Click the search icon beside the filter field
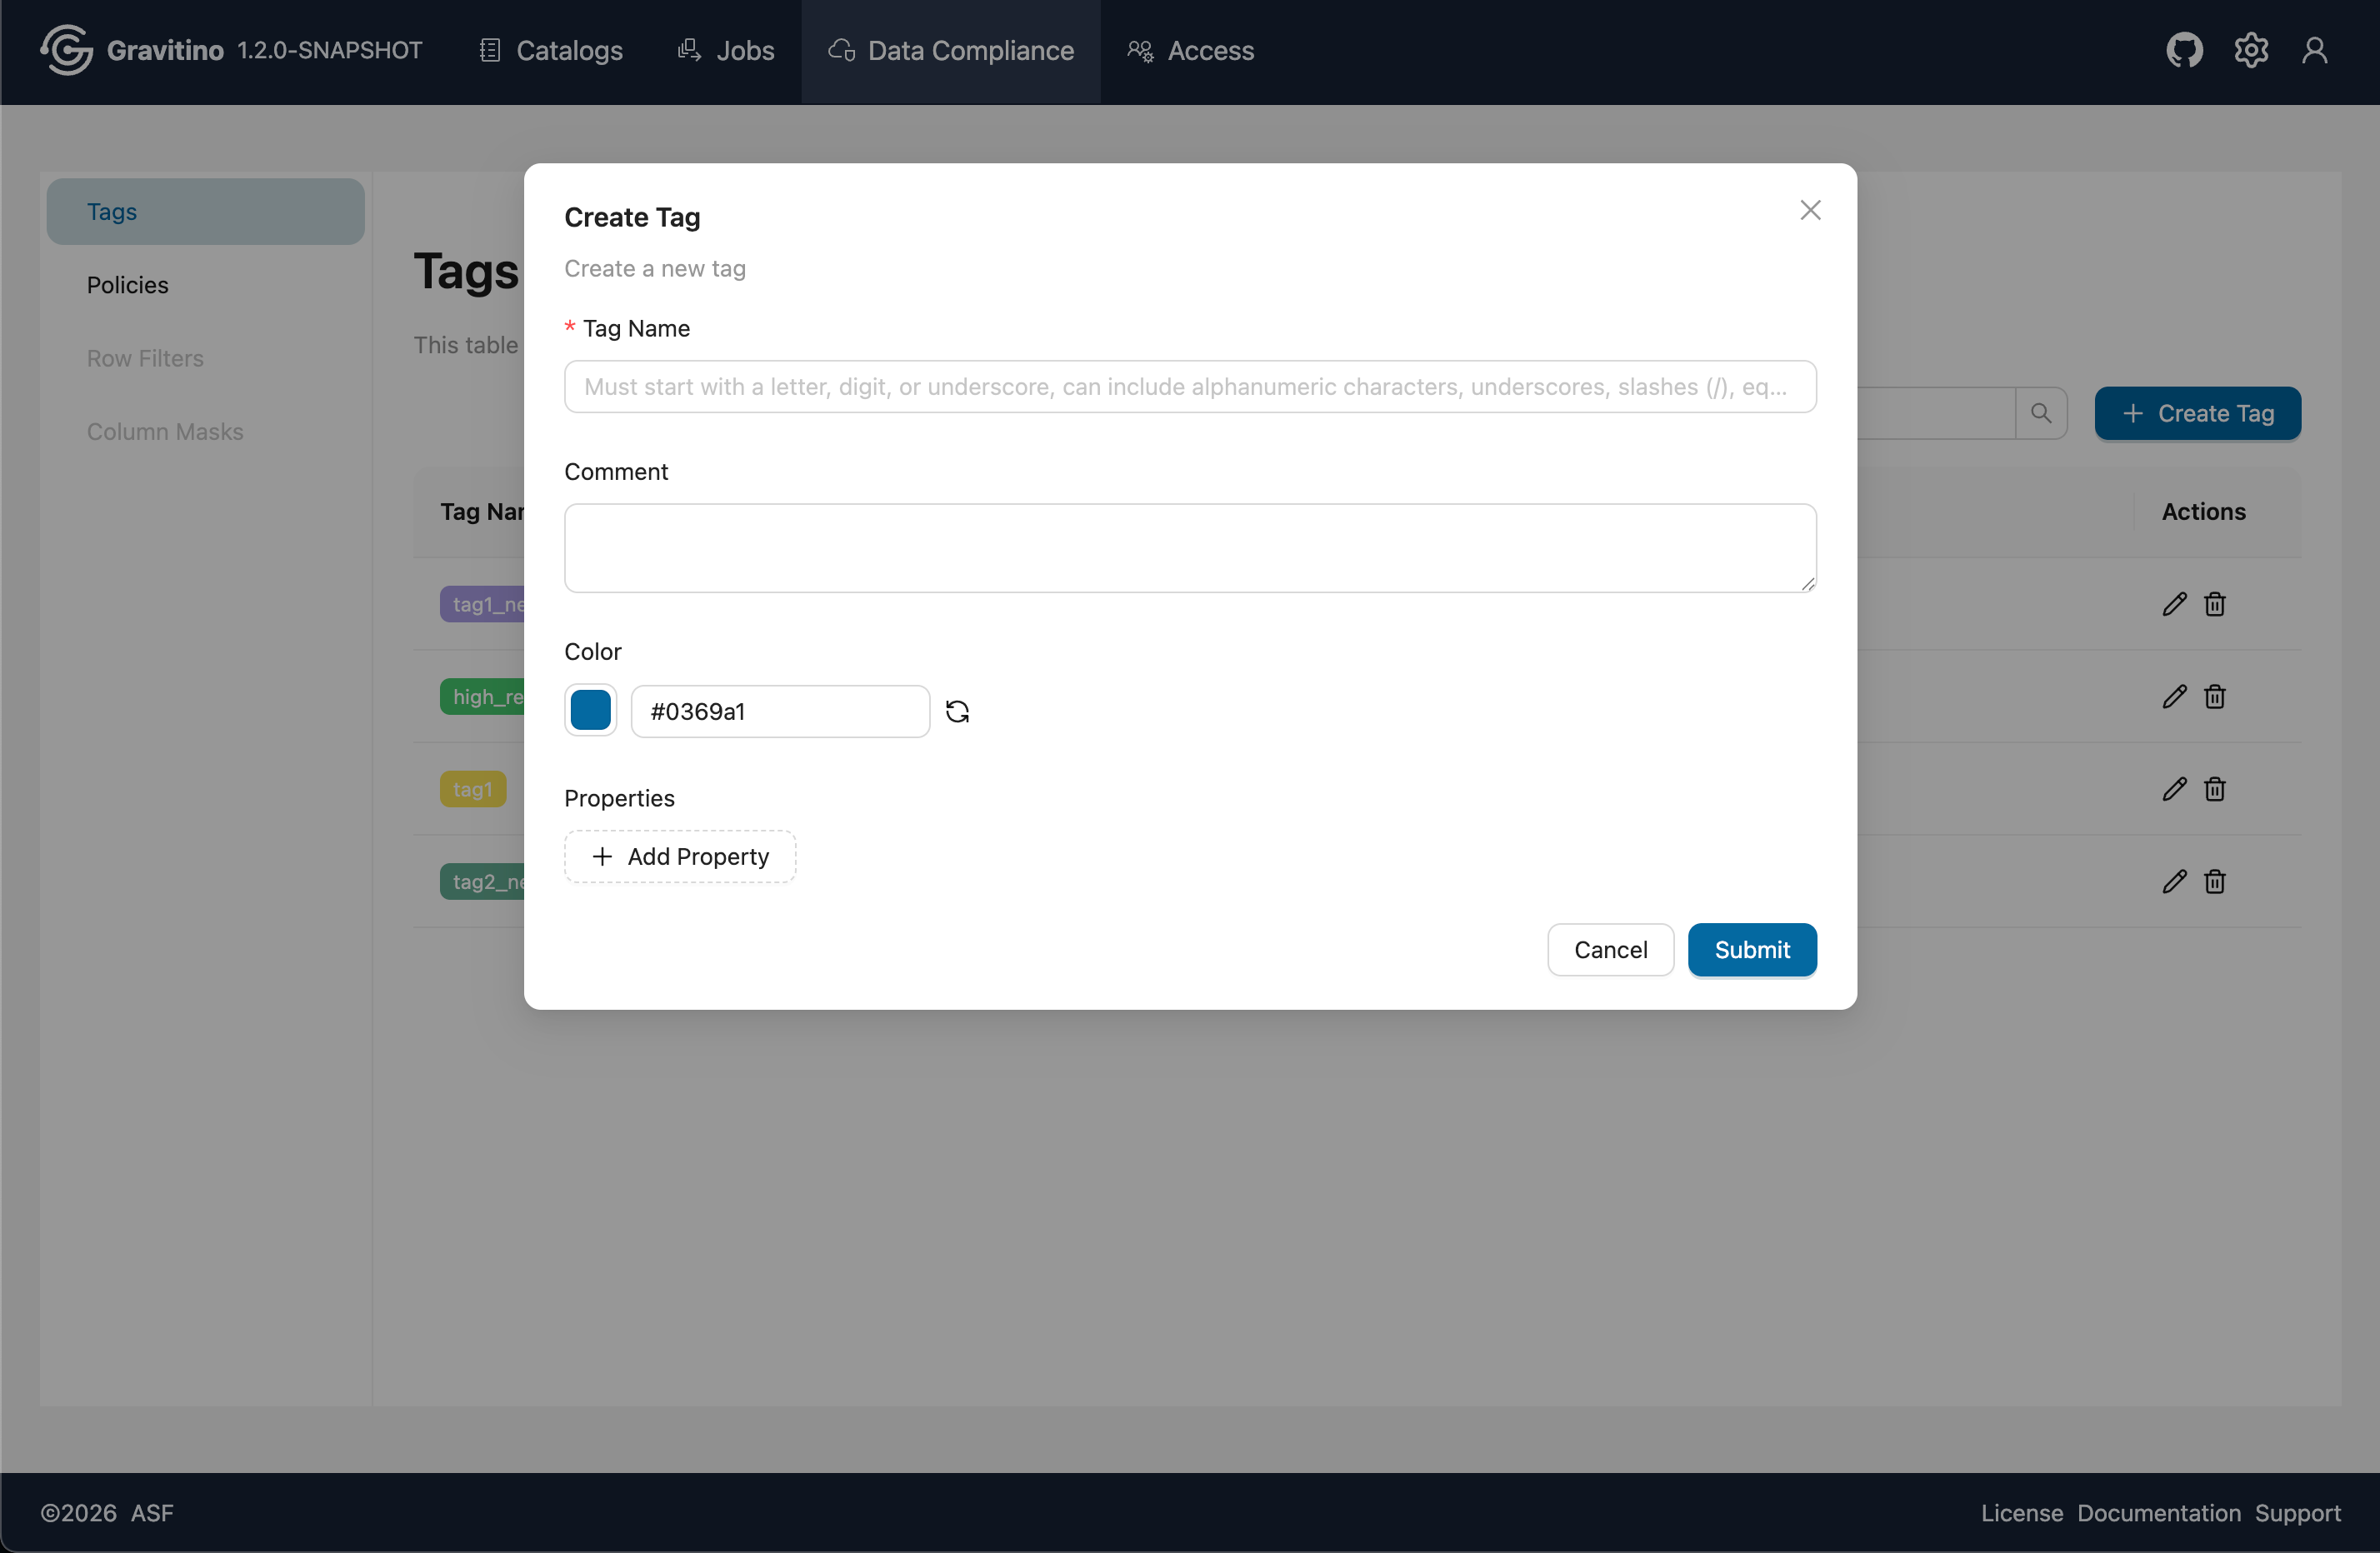The image size is (2380, 1553). [x=2042, y=413]
